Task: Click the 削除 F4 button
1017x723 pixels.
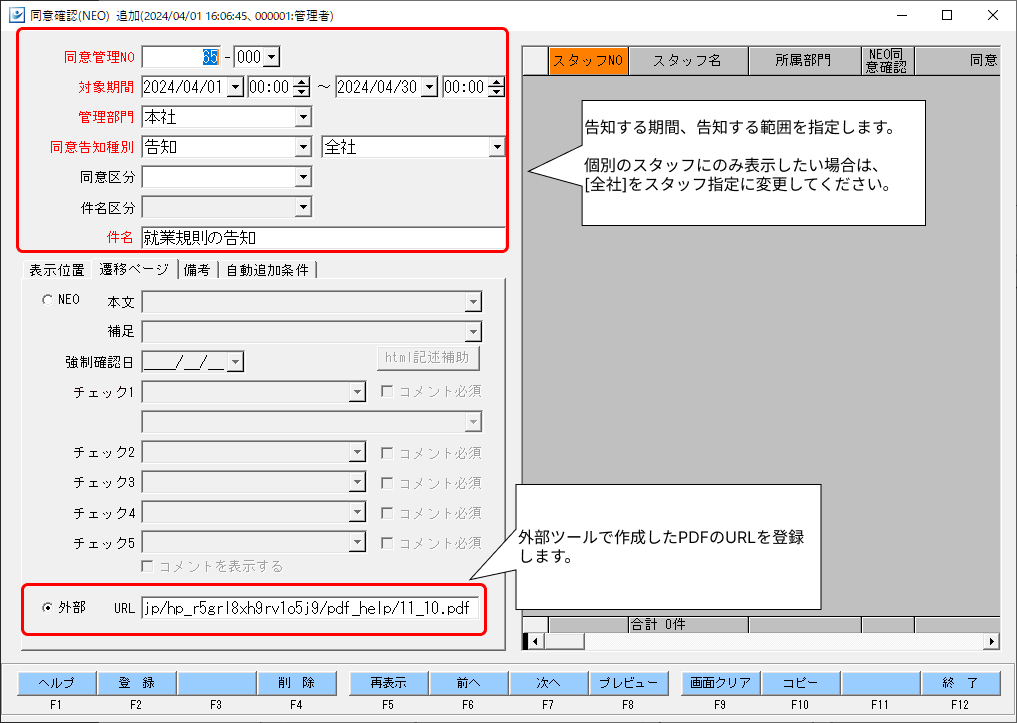Action: click(x=296, y=683)
